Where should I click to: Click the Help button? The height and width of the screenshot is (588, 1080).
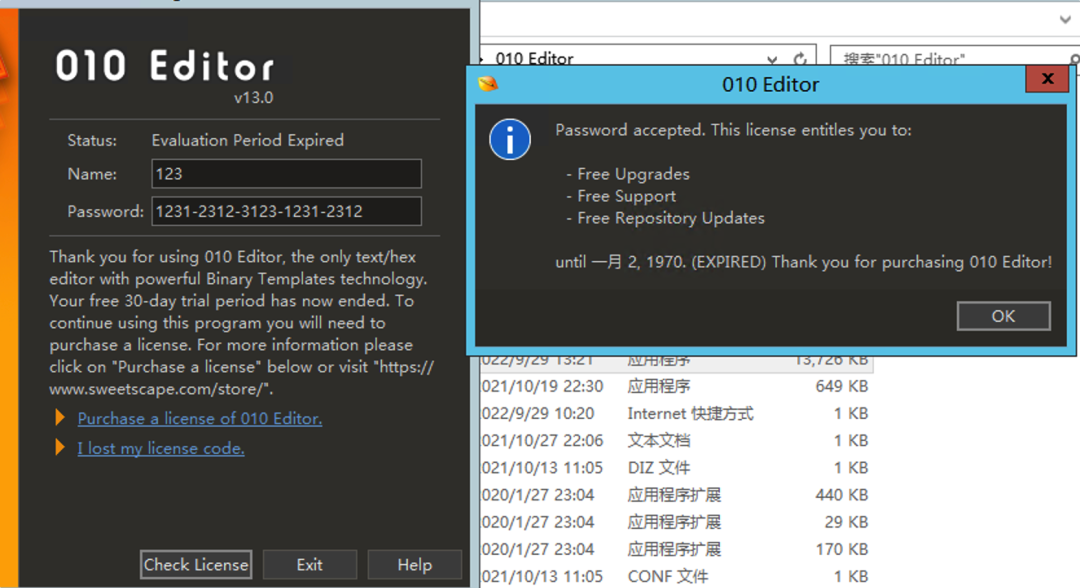(415, 565)
